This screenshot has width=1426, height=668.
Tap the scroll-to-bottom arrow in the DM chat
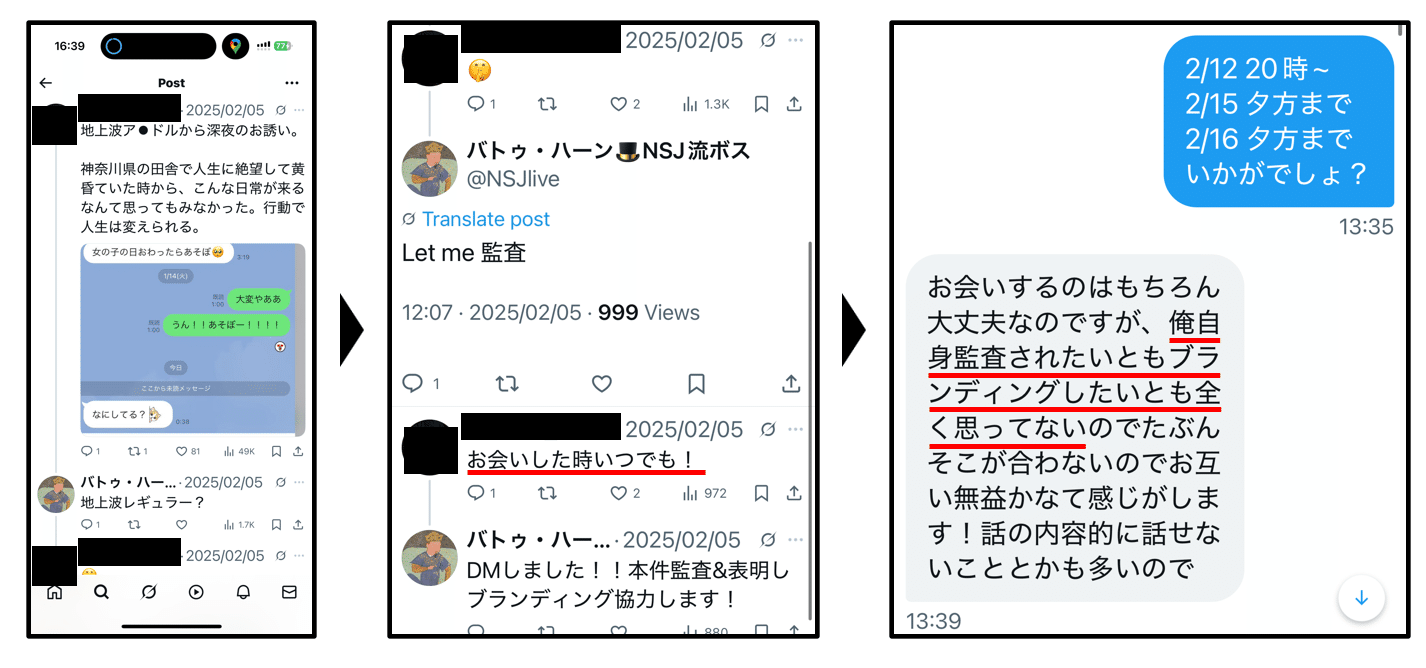point(1361,598)
